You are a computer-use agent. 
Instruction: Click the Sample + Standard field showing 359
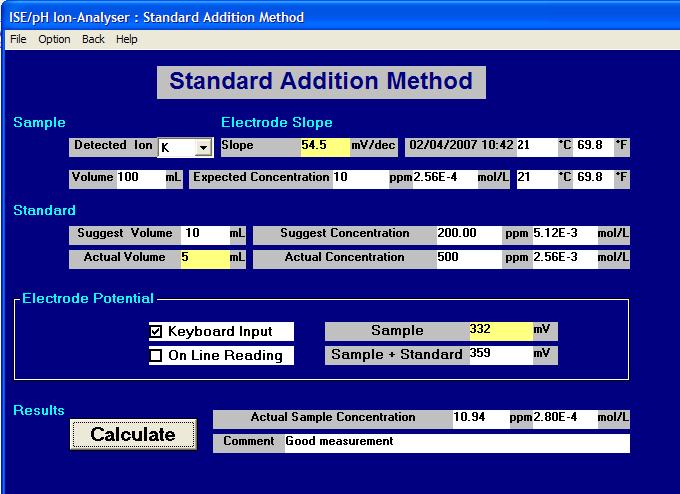click(501, 355)
